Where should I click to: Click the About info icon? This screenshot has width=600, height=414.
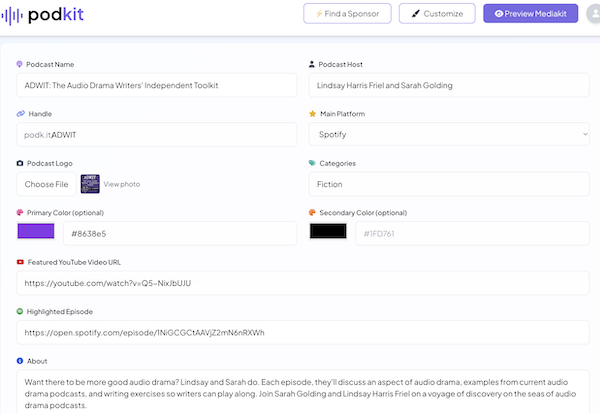pyautogui.click(x=20, y=361)
